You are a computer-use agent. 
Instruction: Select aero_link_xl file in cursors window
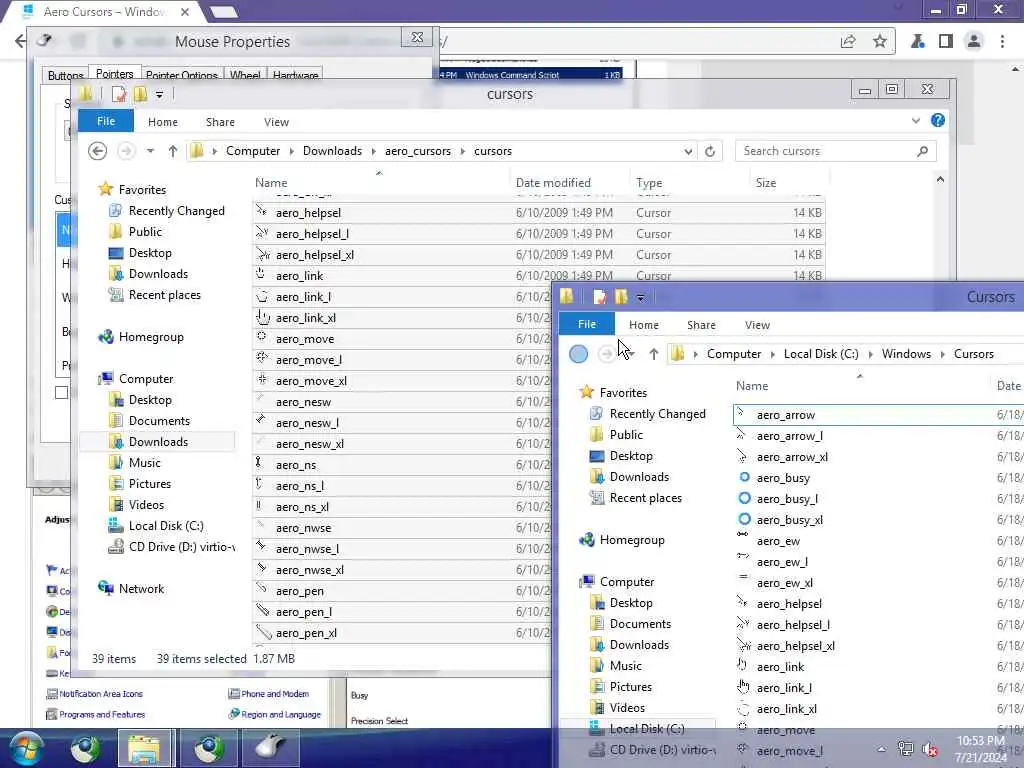306,318
